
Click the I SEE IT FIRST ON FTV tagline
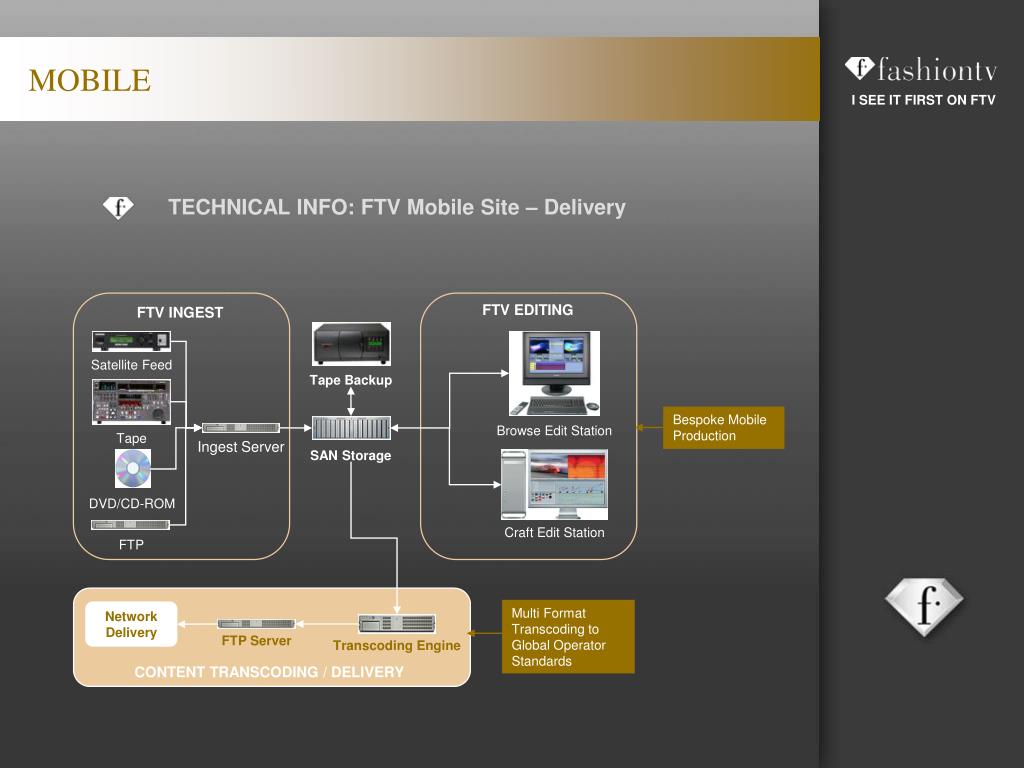[923, 100]
